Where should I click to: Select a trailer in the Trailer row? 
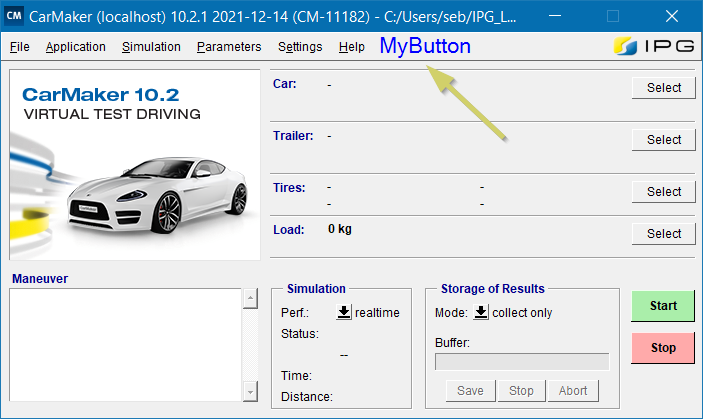pyautogui.click(x=664, y=140)
